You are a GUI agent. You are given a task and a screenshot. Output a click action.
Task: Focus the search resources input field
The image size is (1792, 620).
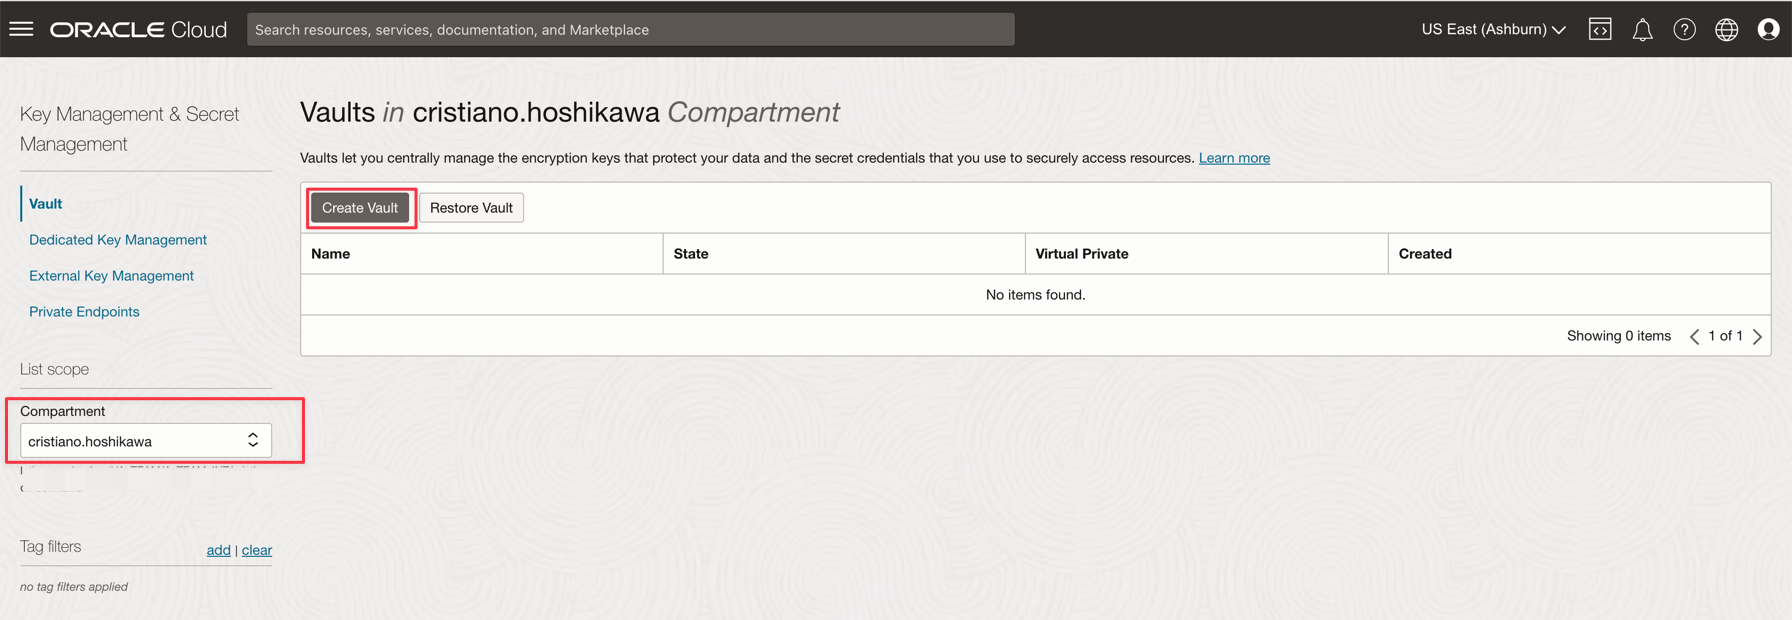click(630, 29)
